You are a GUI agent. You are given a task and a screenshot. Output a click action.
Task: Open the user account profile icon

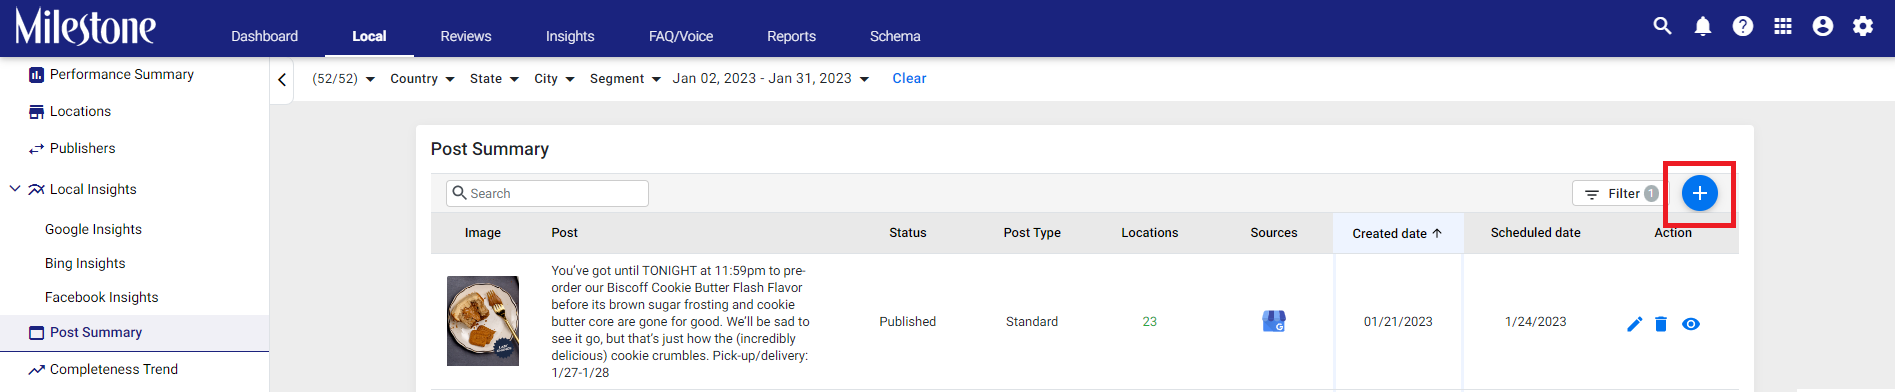pyautogui.click(x=1822, y=26)
